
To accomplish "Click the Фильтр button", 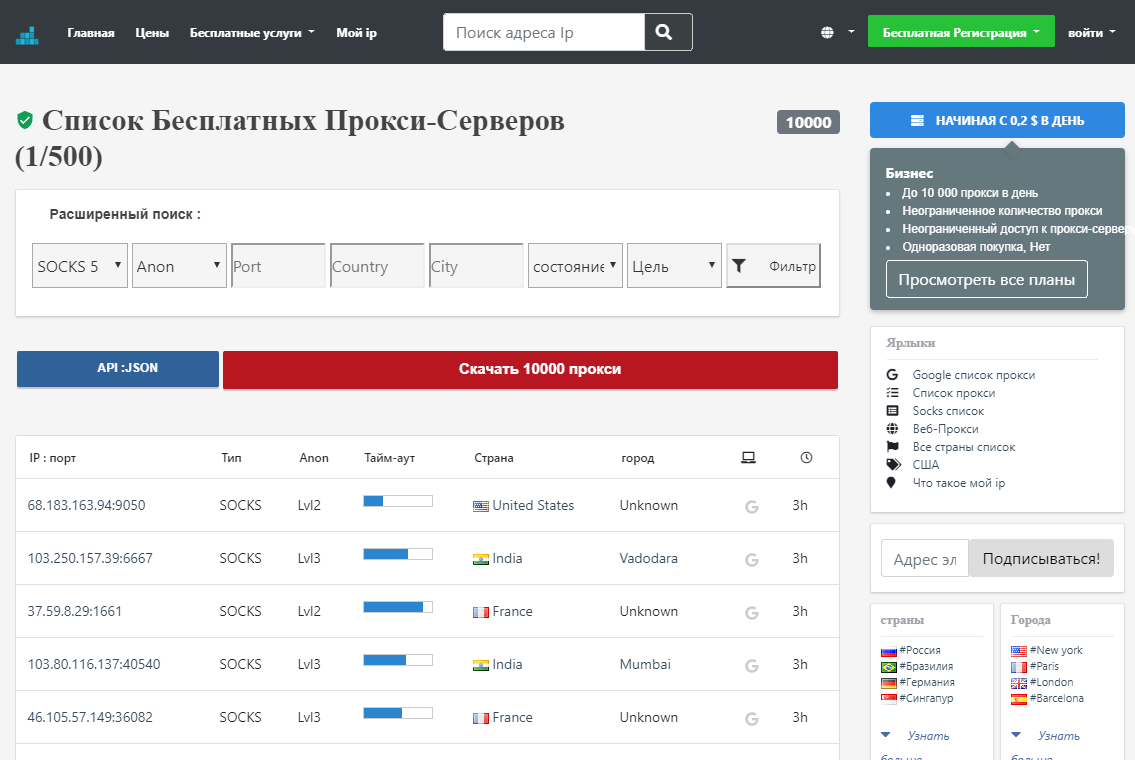I will pyautogui.click(x=773, y=266).
